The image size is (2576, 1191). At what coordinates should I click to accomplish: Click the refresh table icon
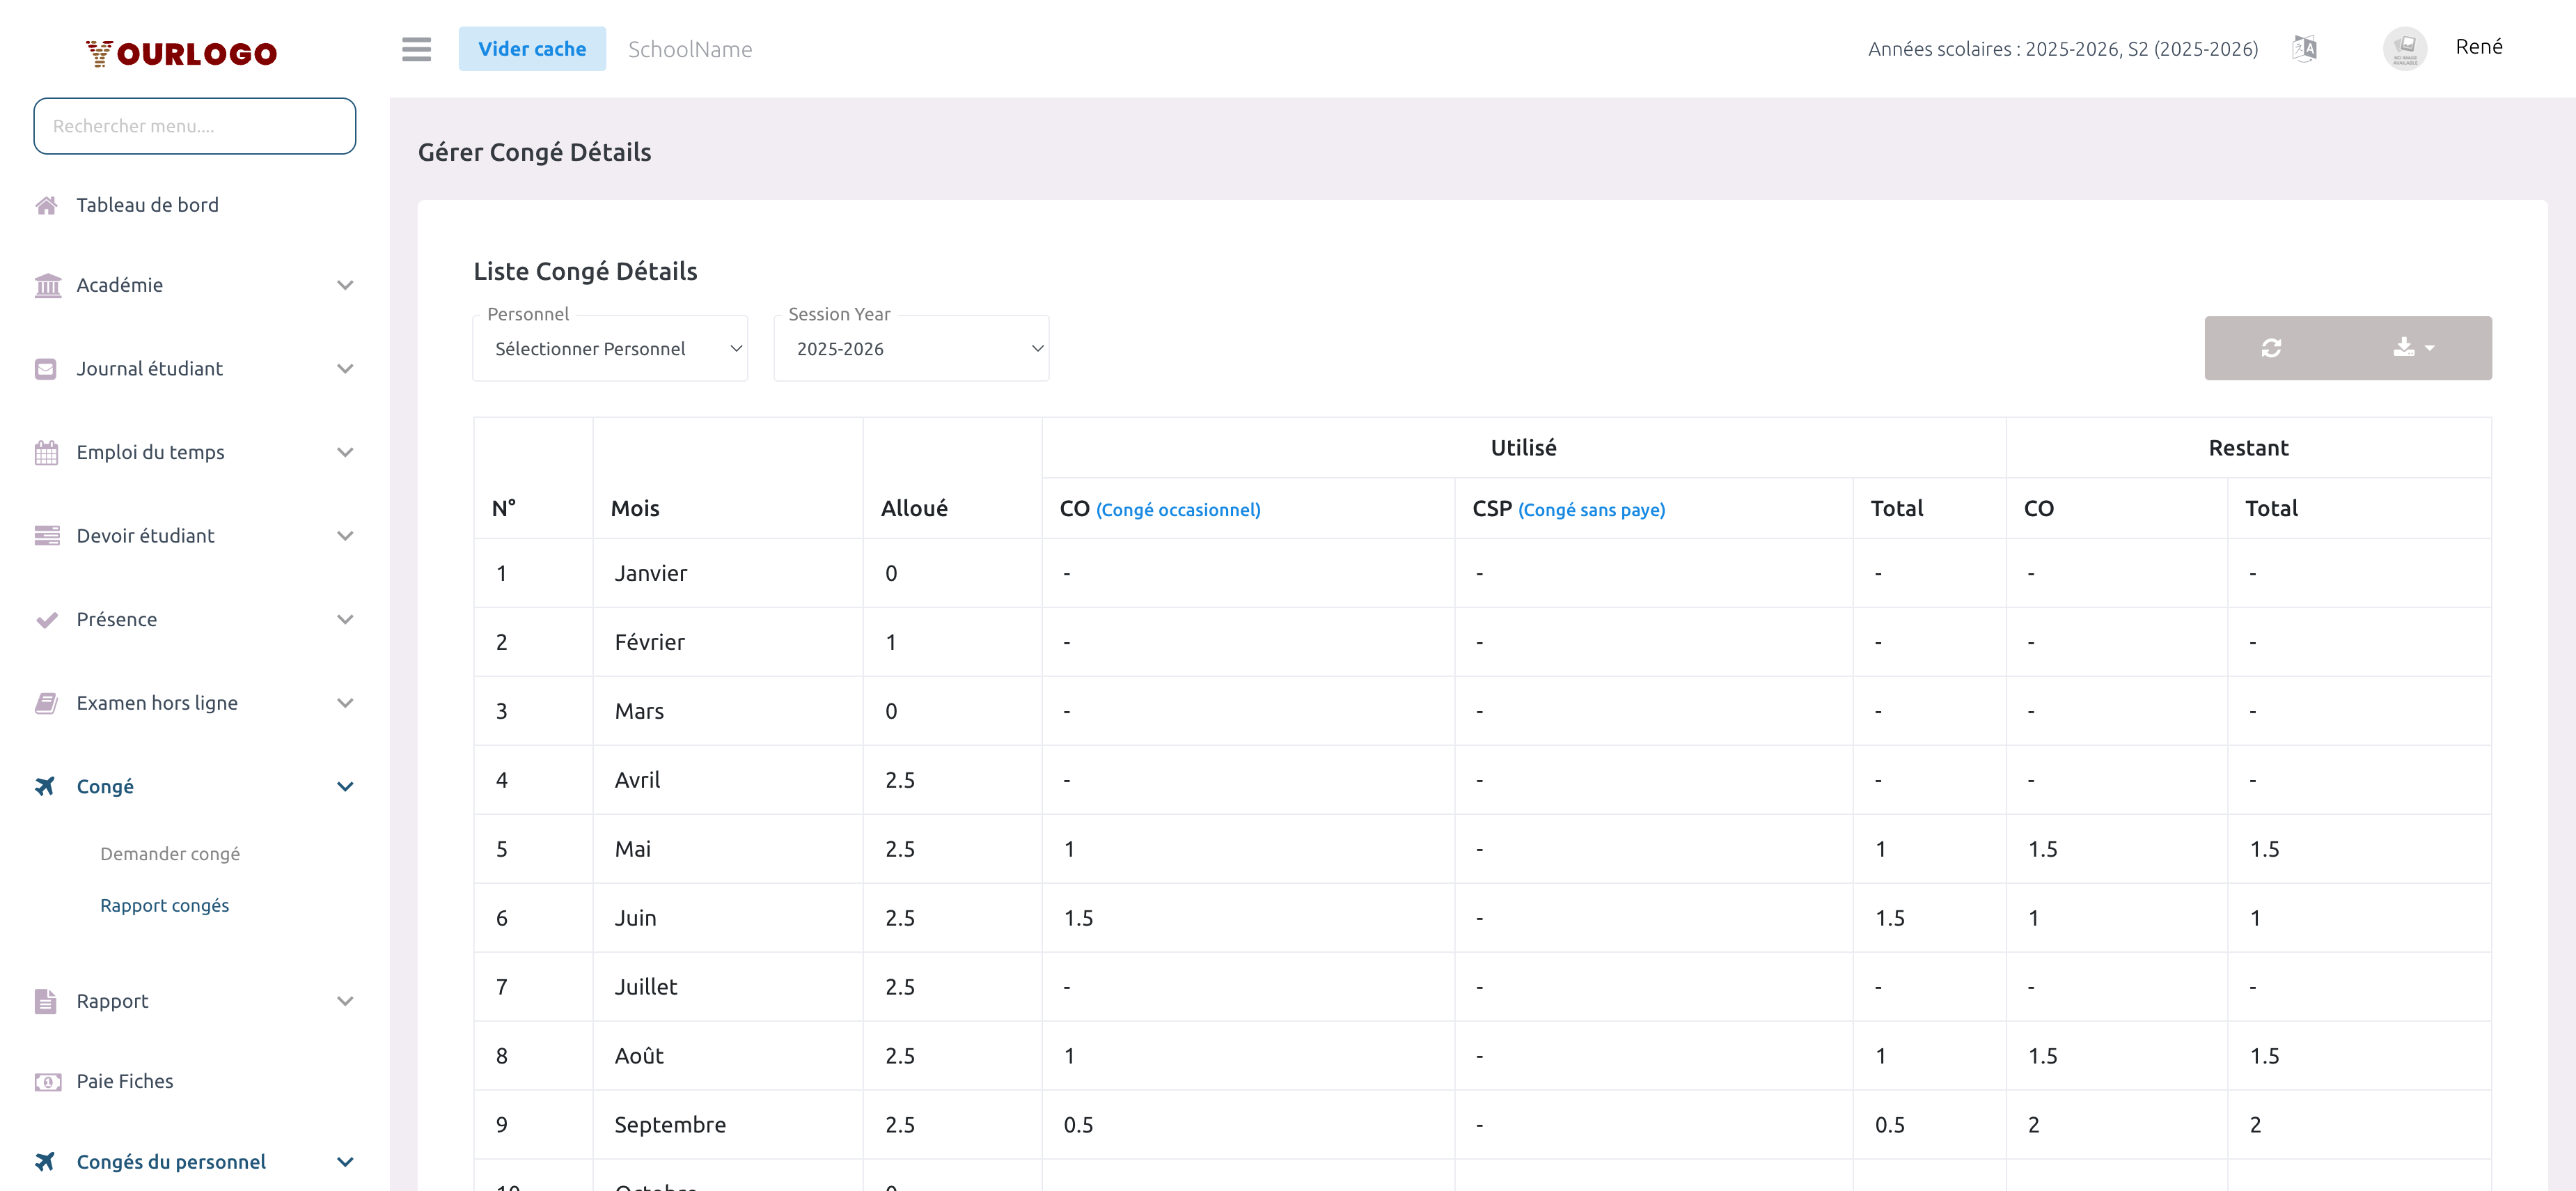tap(2271, 348)
